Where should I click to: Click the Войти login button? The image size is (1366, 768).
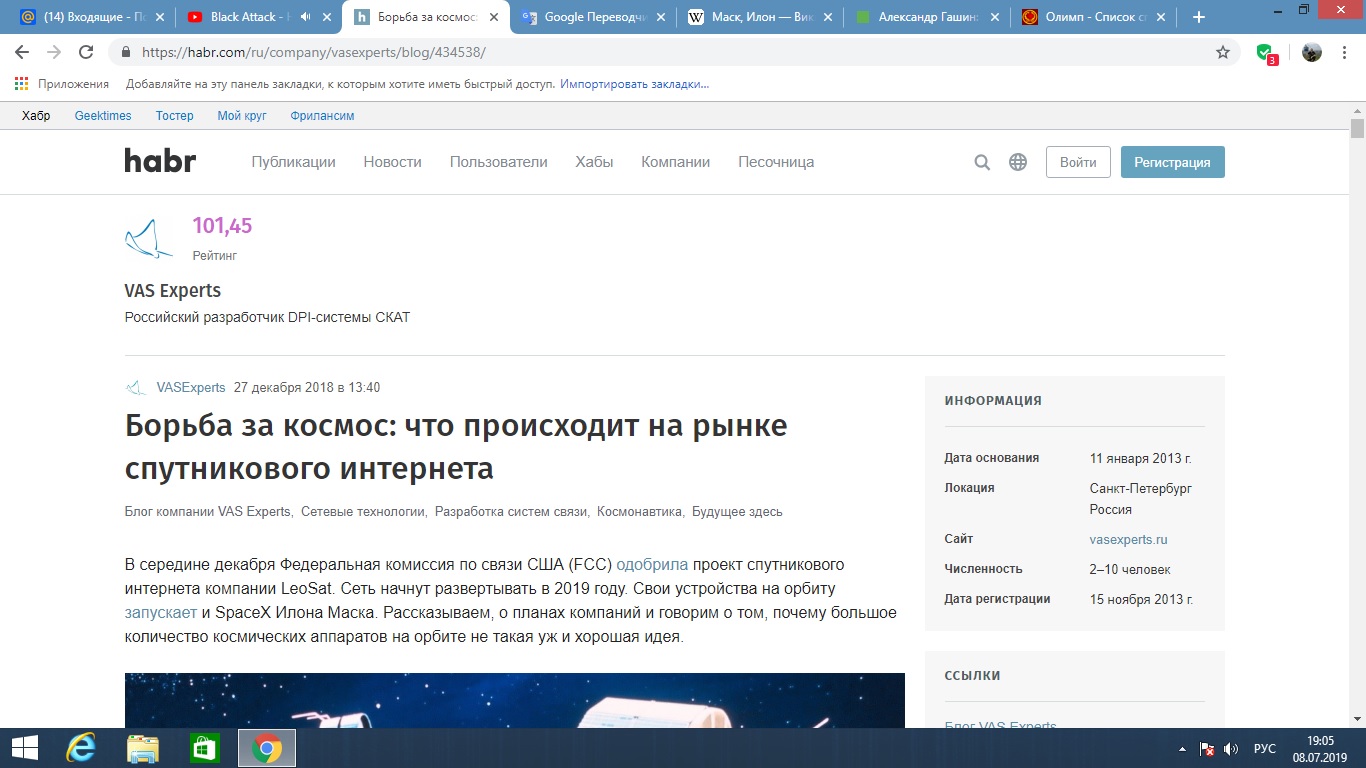[x=1078, y=162]
